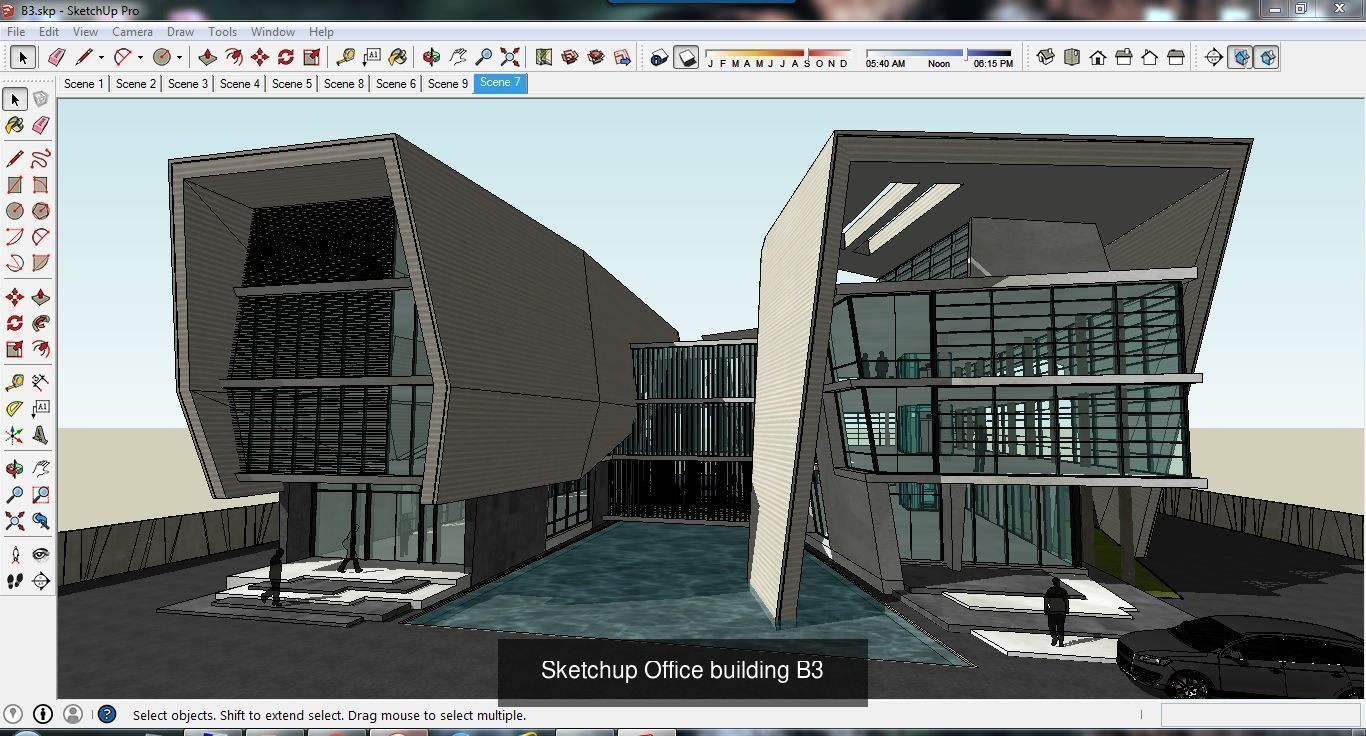Switch to Scene 8 tab
Viewport: 1366px width, 736px height.
click(x=343, y=84)
